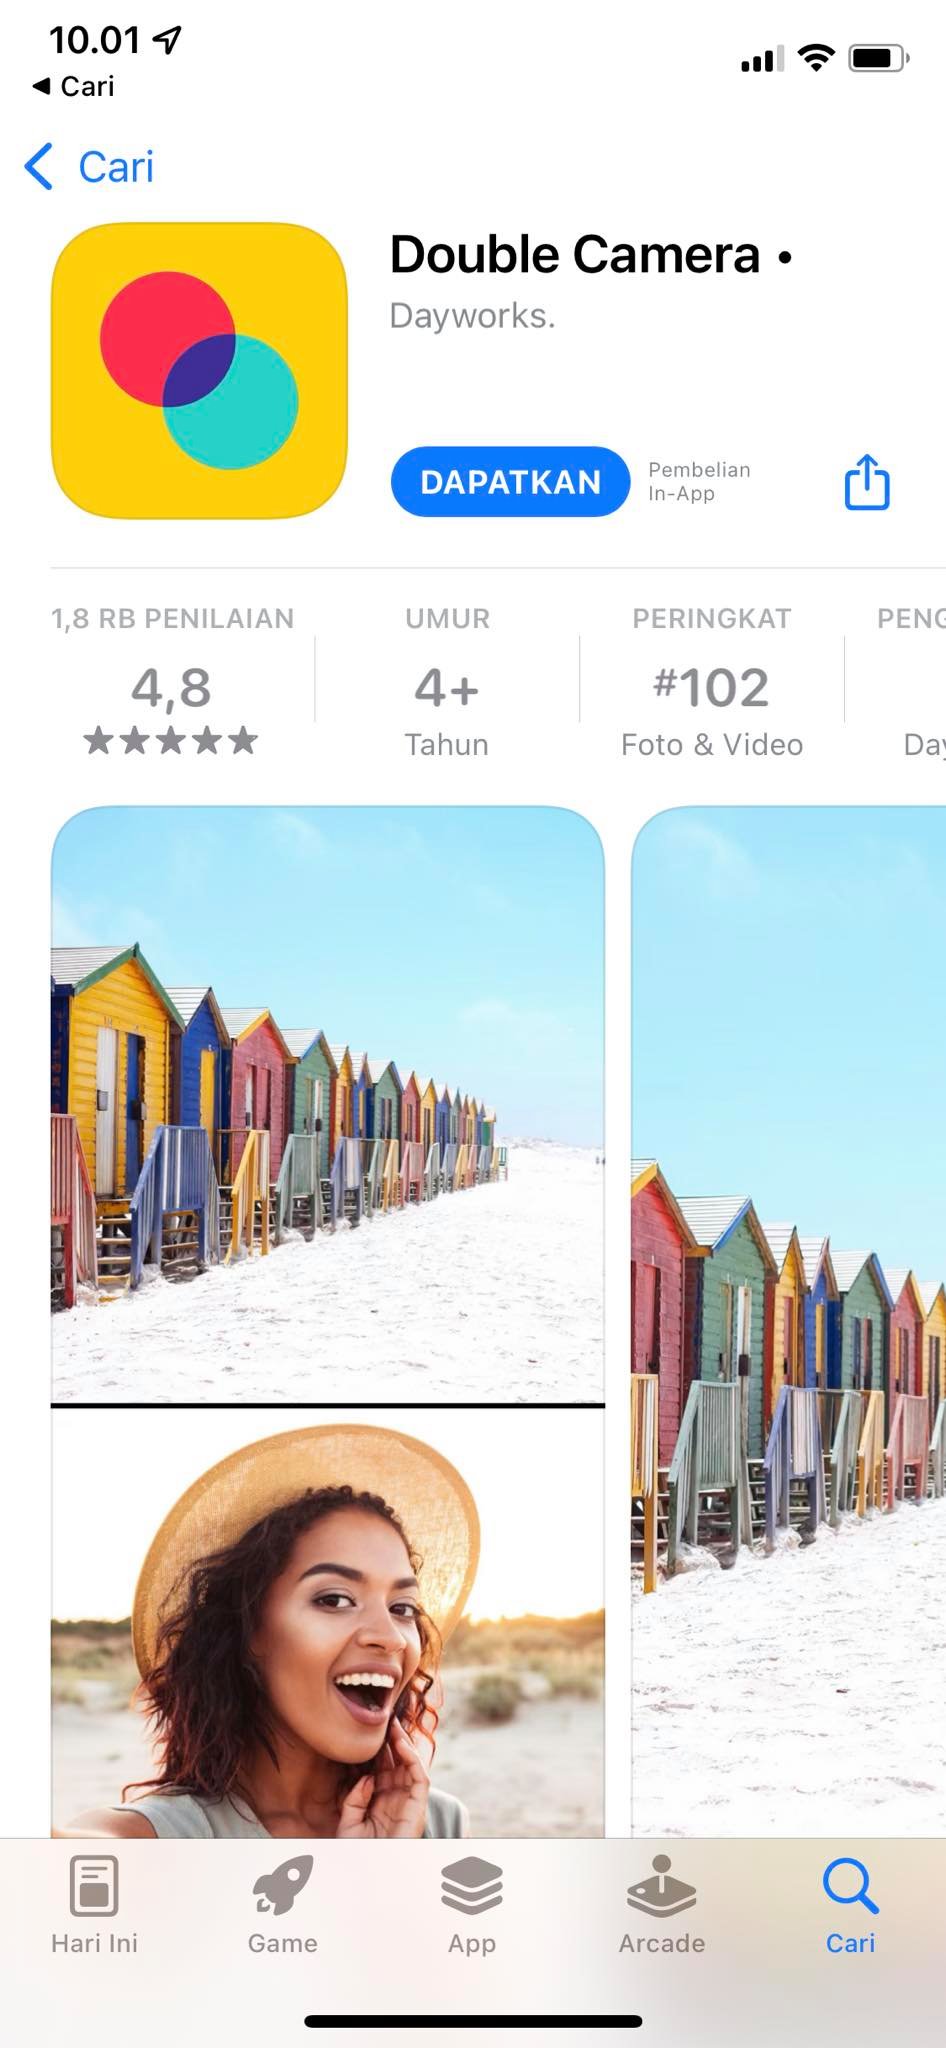The image size is (946, 2048).
Task: Tap the small Cari return link in status bar
Action: coord(74,87)
